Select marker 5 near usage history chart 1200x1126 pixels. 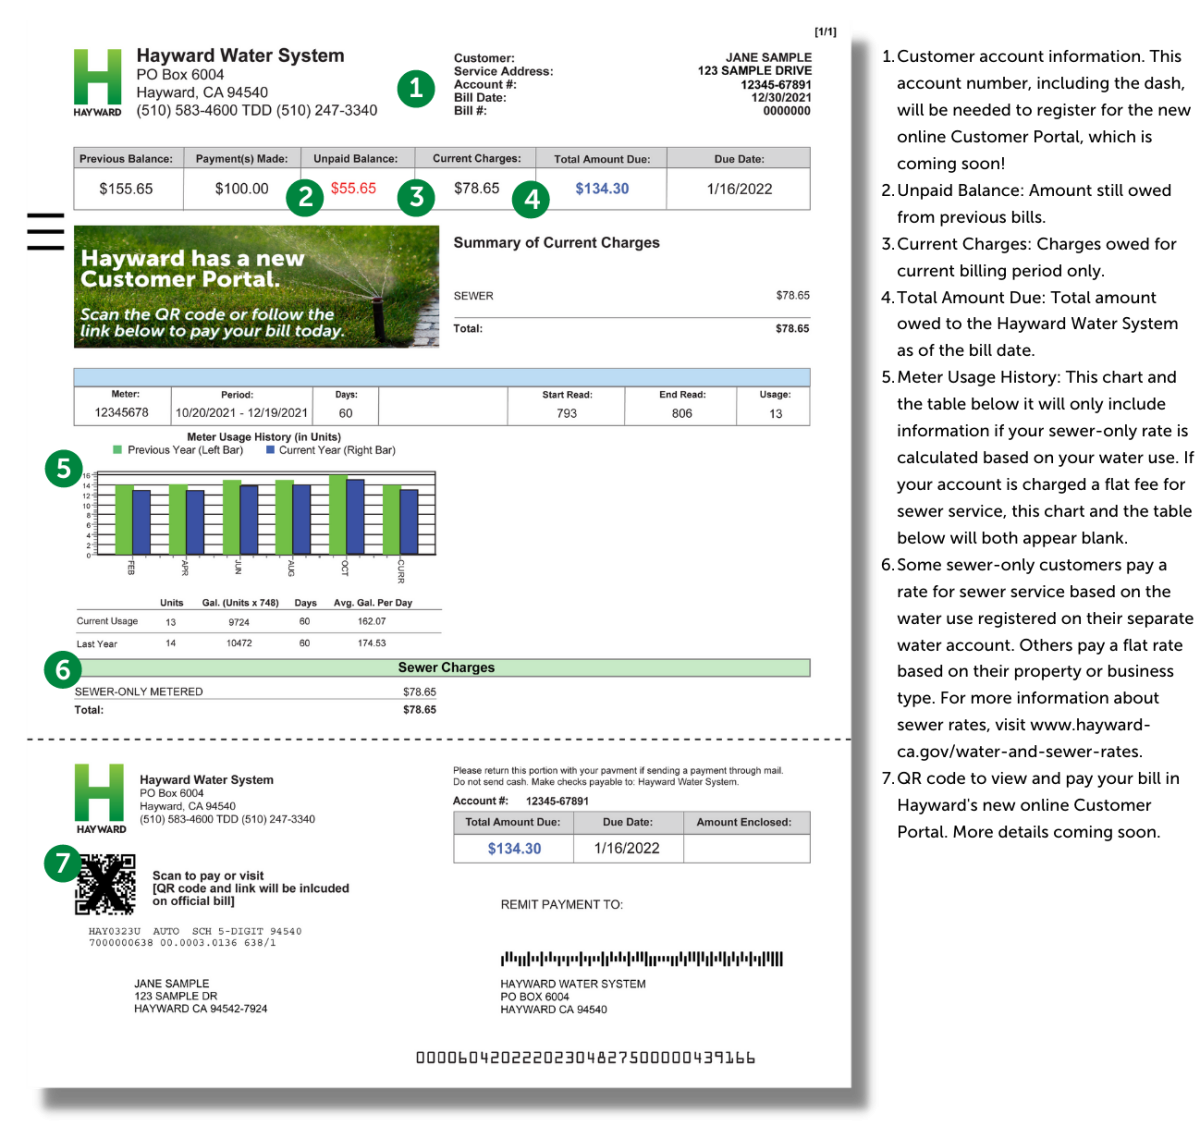coord(63,468)
